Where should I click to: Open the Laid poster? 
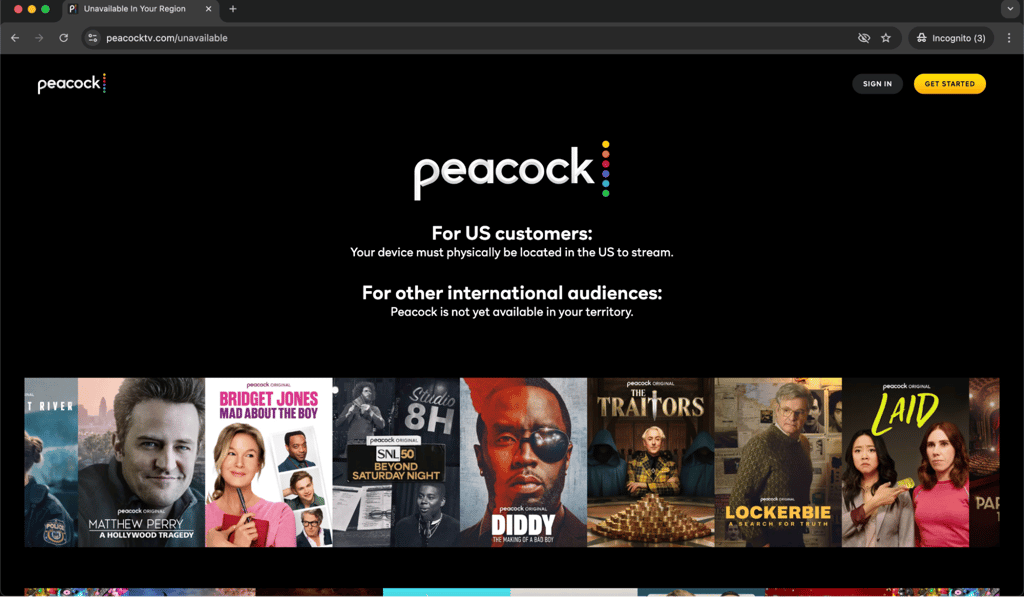coord(905,462)
